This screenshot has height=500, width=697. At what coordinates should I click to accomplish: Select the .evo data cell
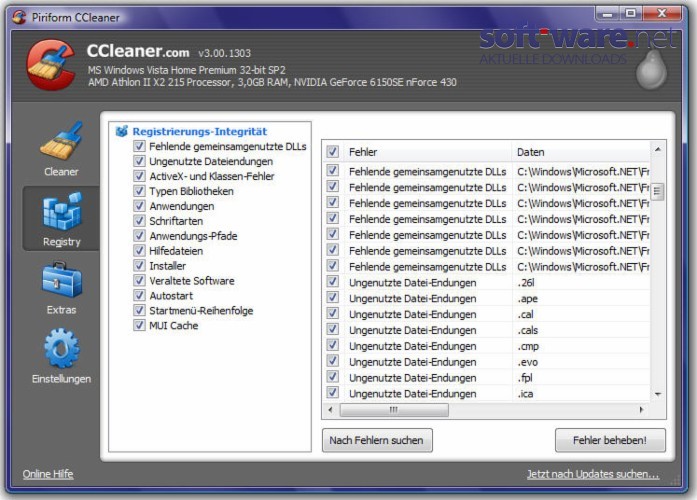coord(528,362)
